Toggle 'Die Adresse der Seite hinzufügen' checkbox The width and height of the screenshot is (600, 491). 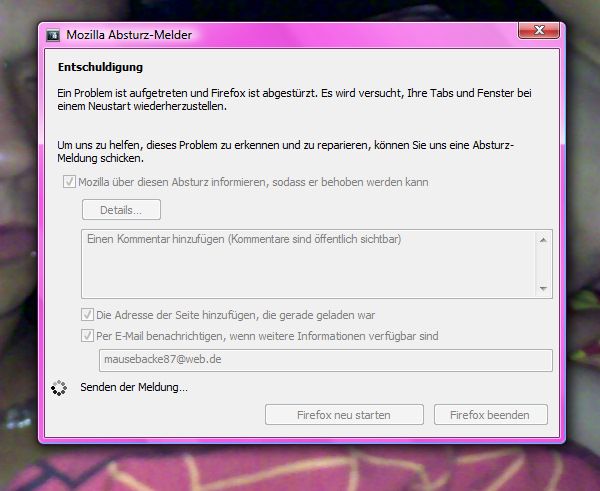click(x=87, y=315)
